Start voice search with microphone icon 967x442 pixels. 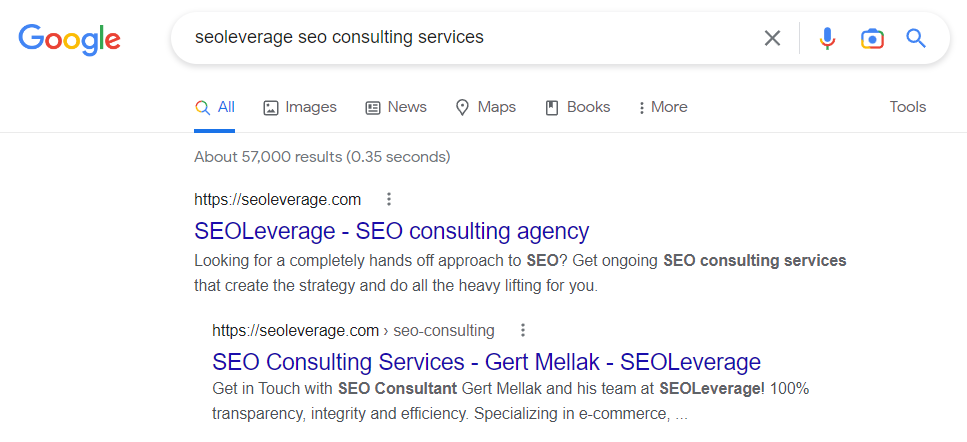click(x=827, y=38)
